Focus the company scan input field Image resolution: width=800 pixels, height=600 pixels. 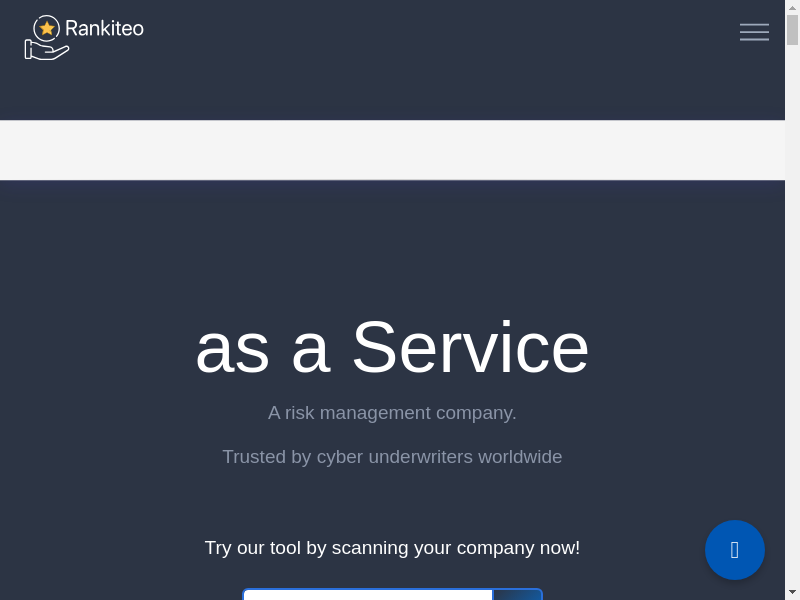coord(368,595)
